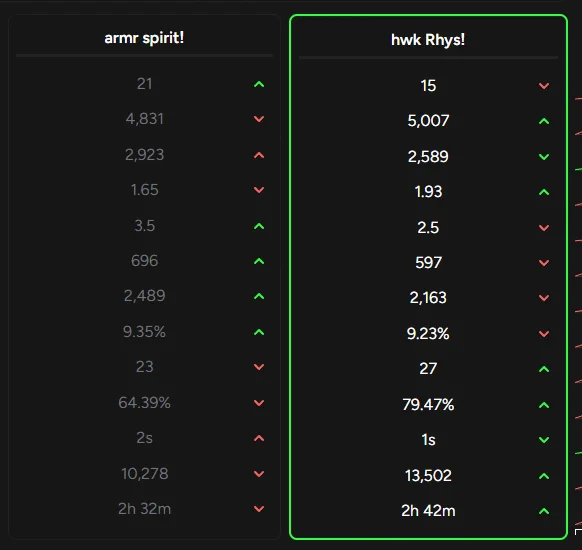The image size is (582, 550).
Task: Select the value 2,489
Action: [144, 296]
